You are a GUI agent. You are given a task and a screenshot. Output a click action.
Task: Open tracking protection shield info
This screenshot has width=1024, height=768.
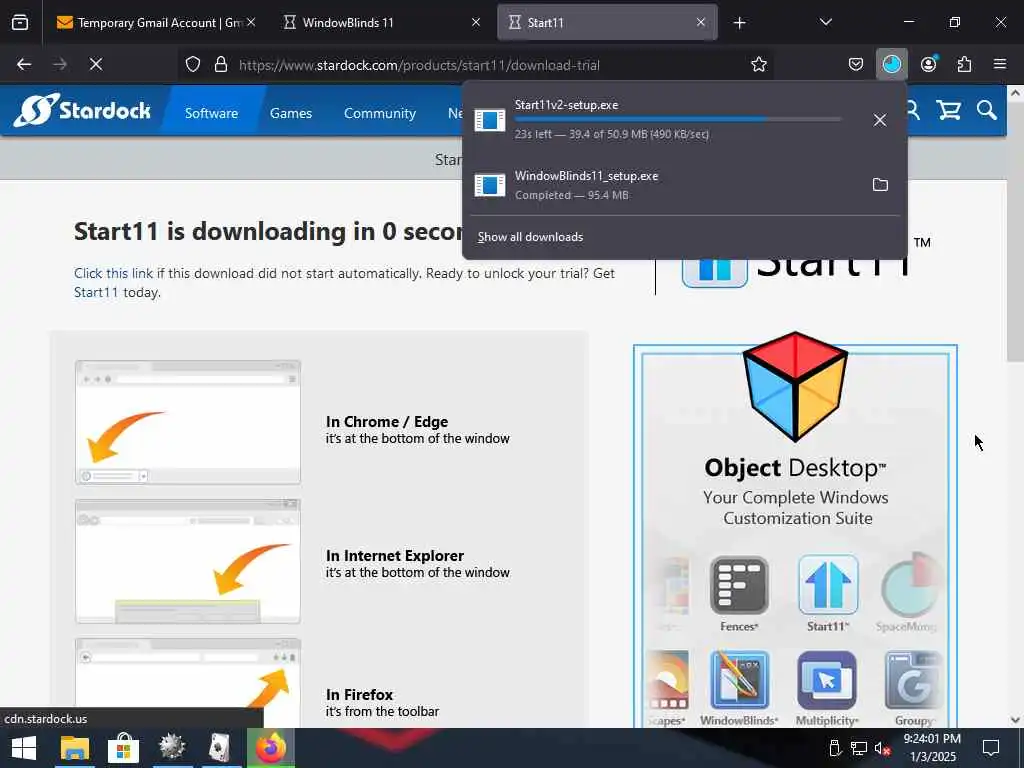[193, 65]
